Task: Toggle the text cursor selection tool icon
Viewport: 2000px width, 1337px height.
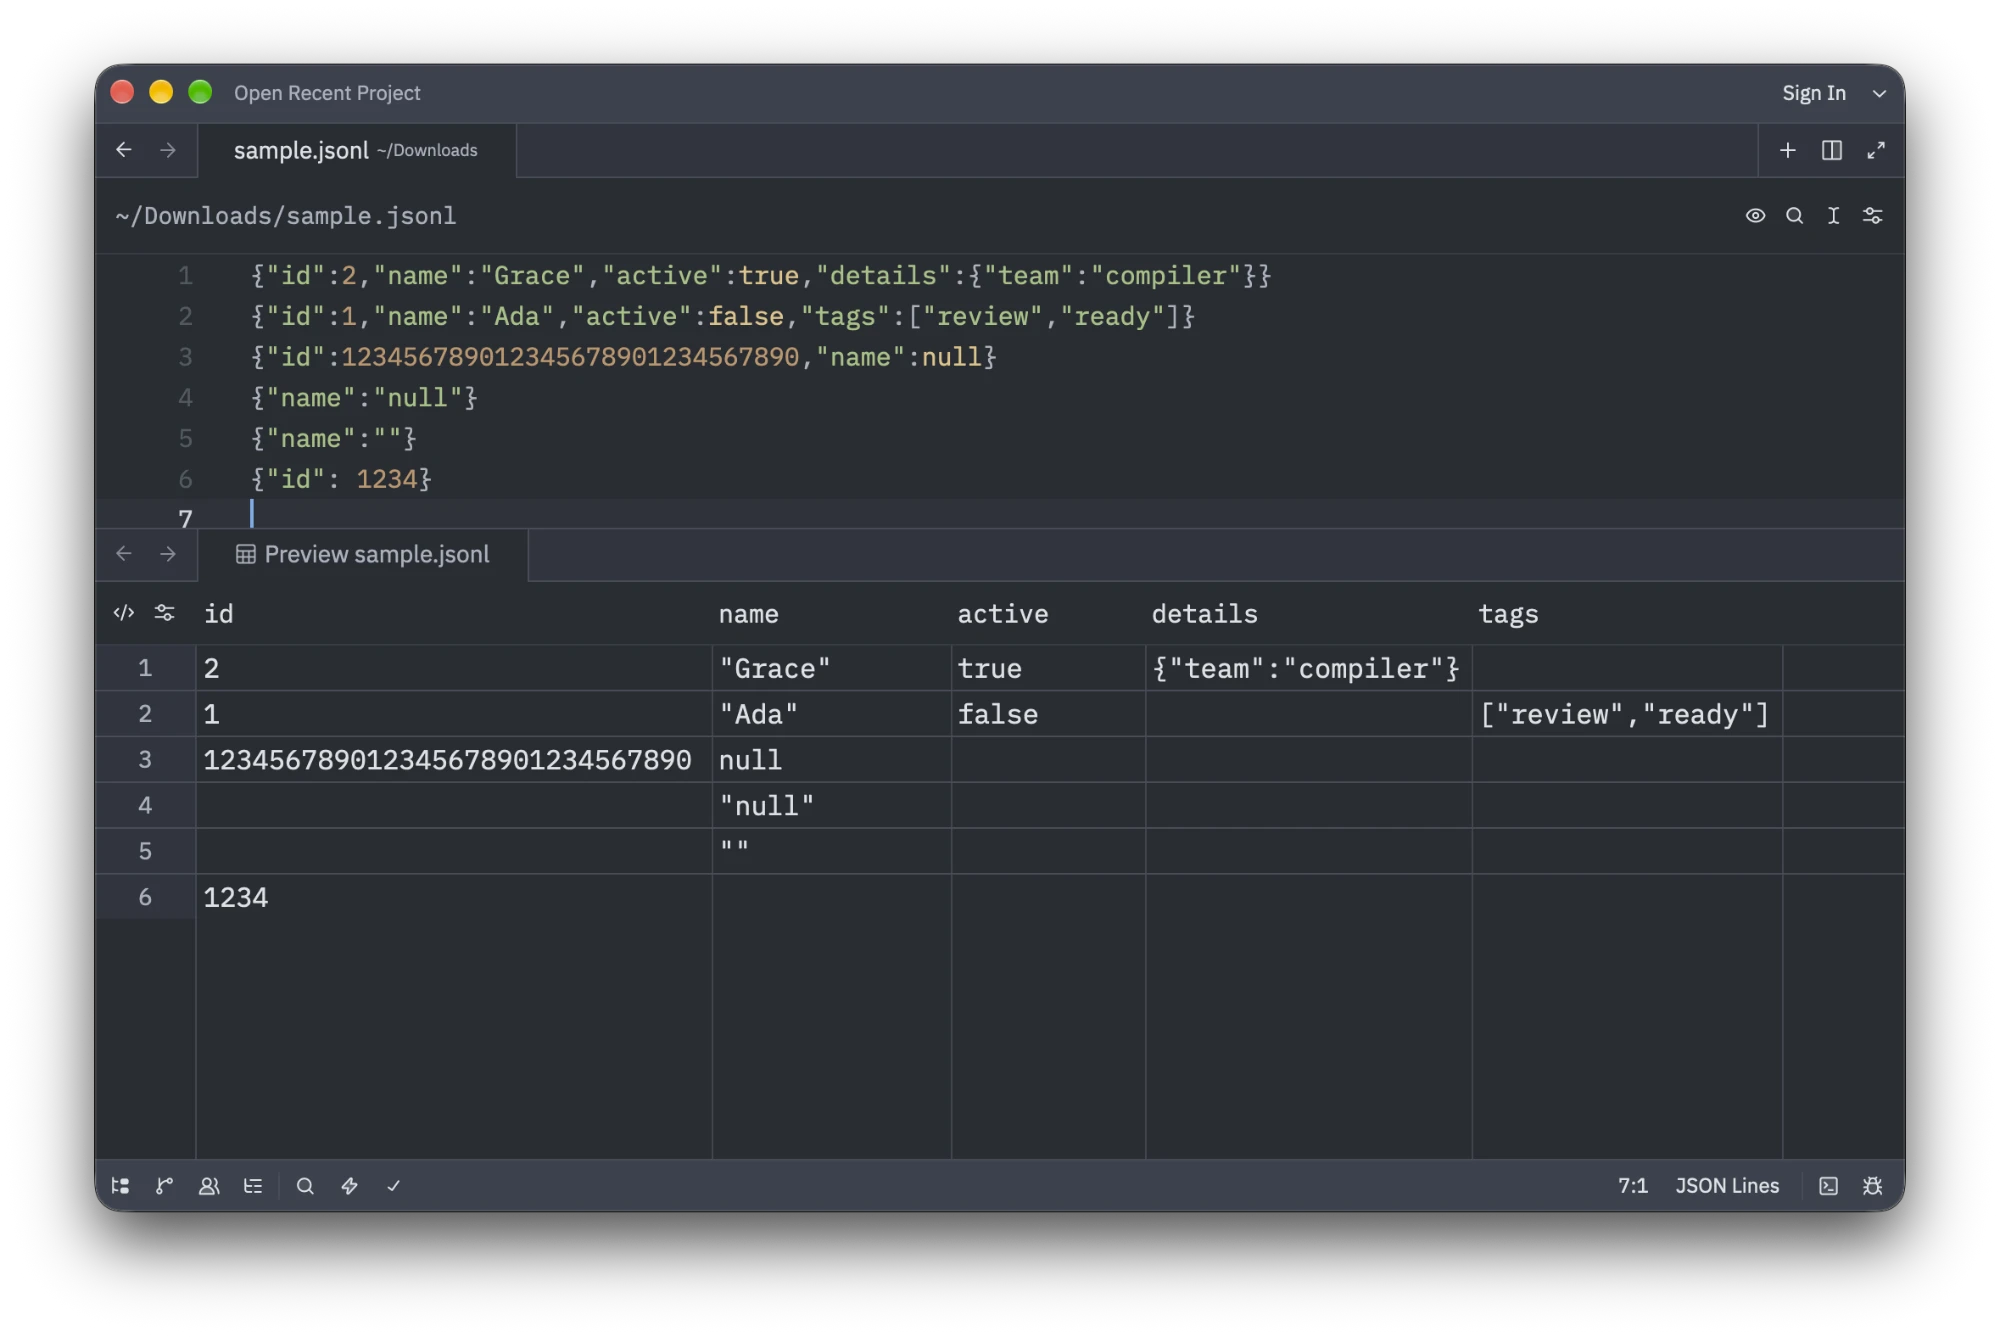Action: tap(1833, 215)
